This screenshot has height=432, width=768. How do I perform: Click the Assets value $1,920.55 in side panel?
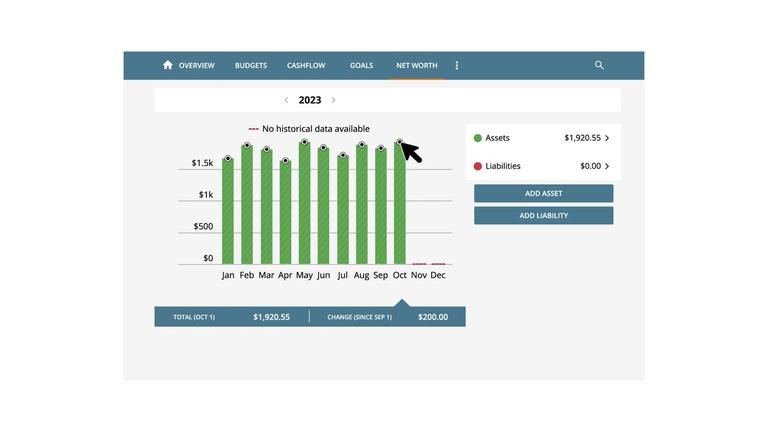click(582, 138)
